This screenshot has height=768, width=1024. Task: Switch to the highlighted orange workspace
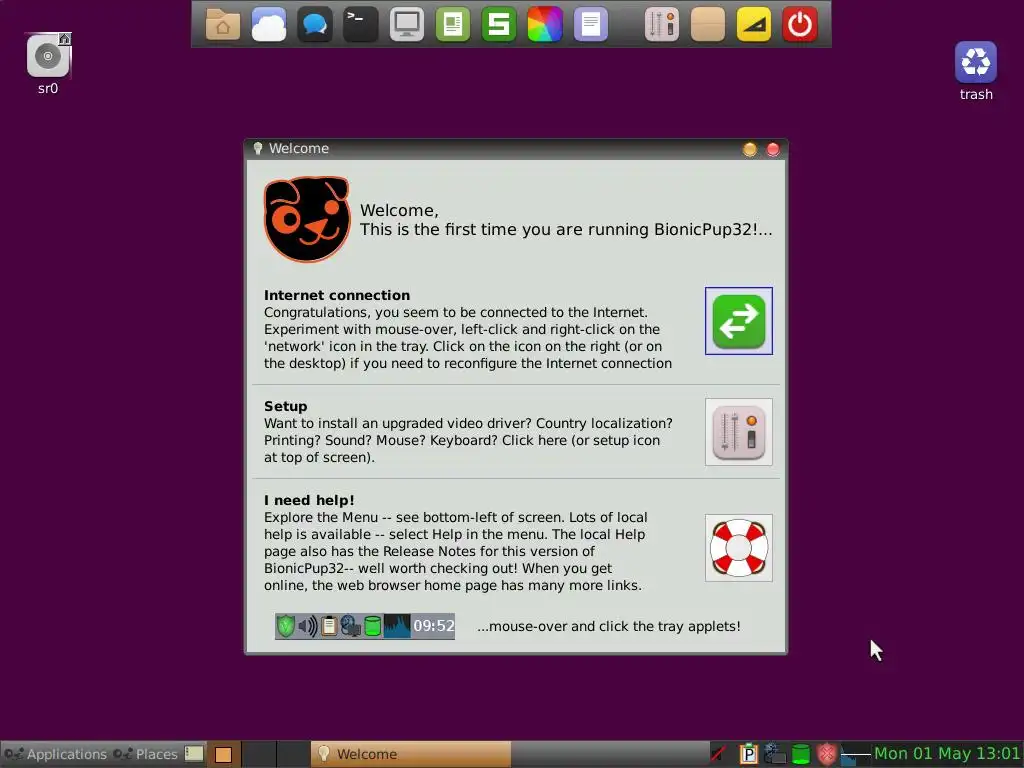[224, 754]
